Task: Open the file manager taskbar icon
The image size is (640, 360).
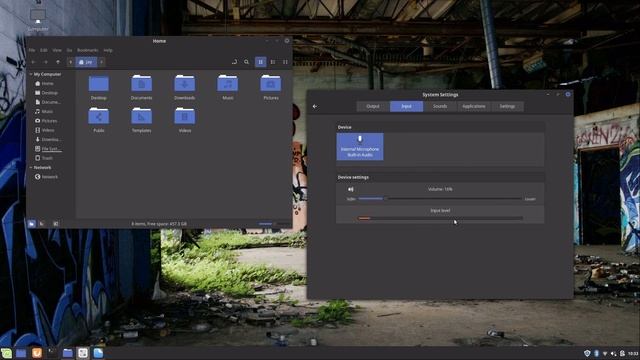Action: point(67,353)
